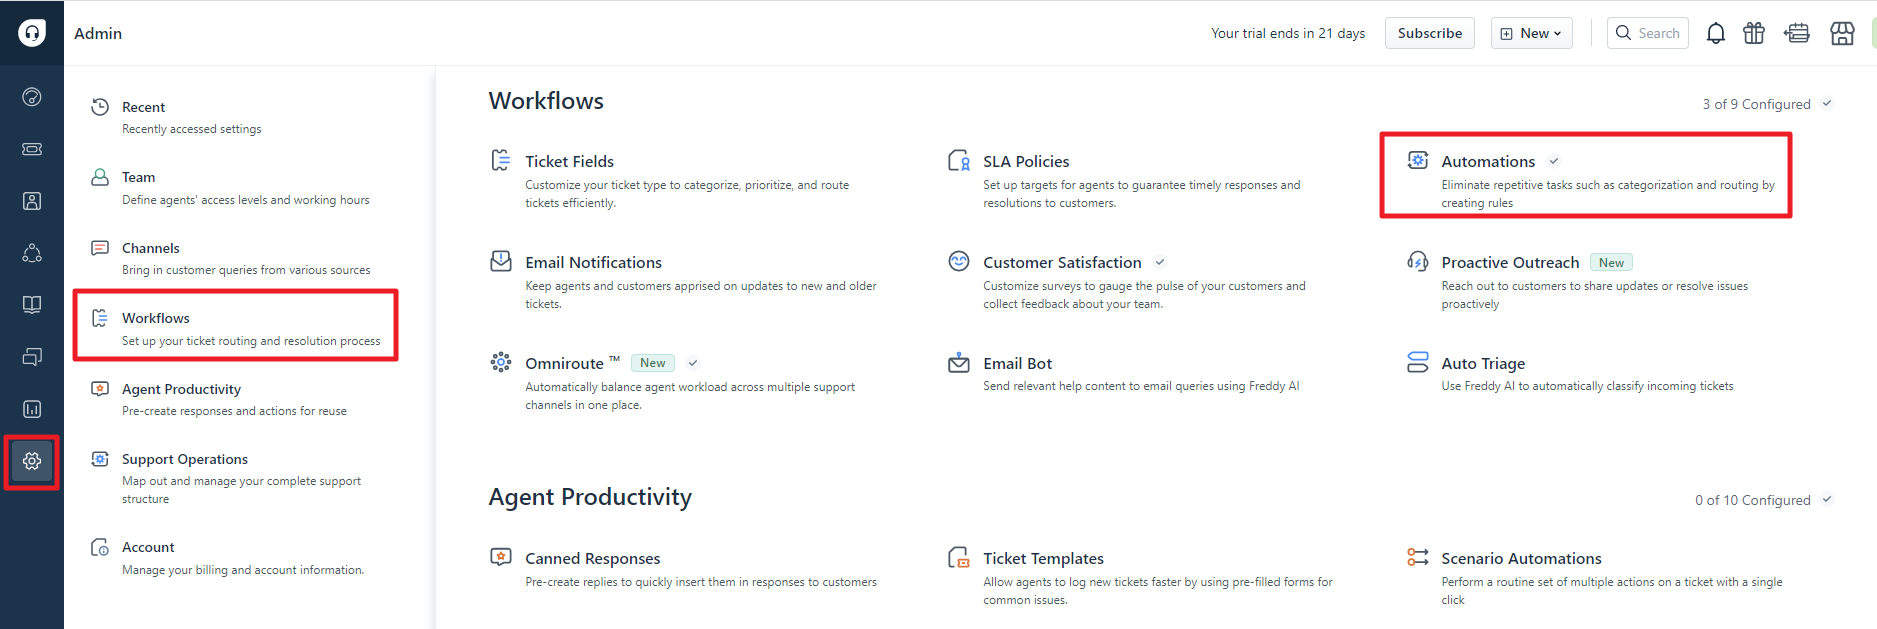This screenshot has width=1877, height=629.
Task: Open the Canned Responses link
Action: (592, 558)
